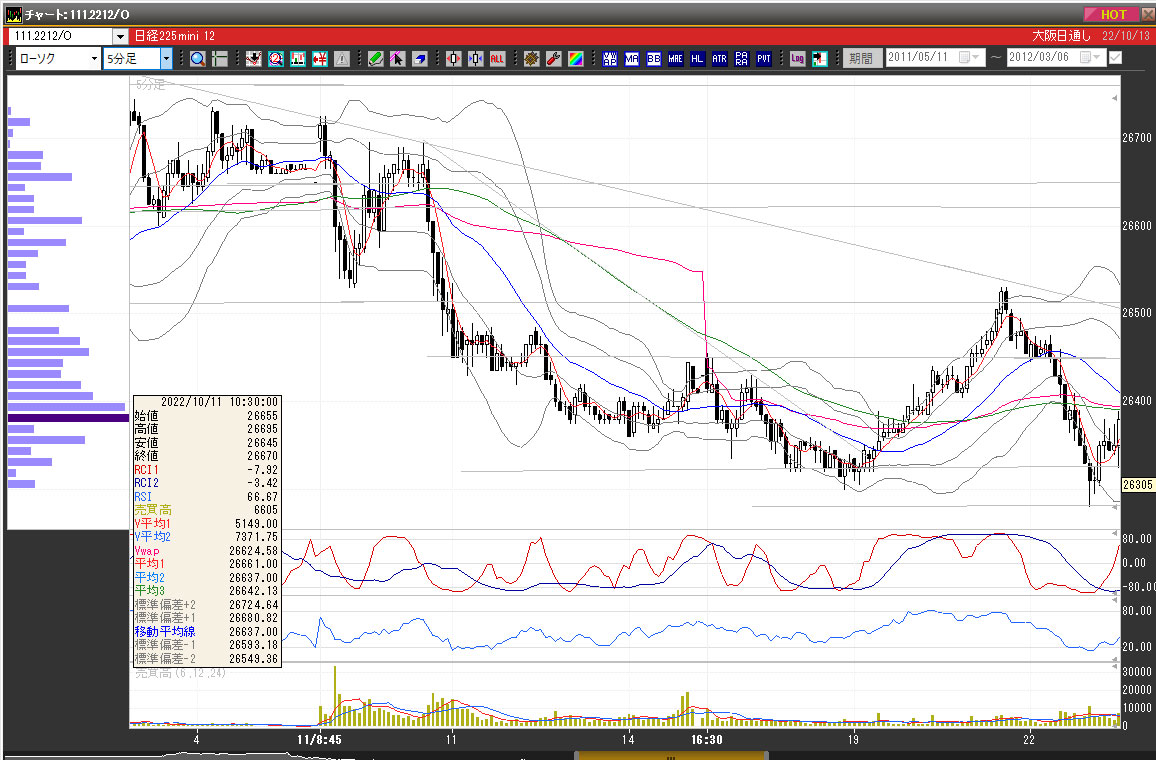Open the start date 2011/05/11 calendar dropdown
Viewport: 1156px width, 760px height.
968,57
